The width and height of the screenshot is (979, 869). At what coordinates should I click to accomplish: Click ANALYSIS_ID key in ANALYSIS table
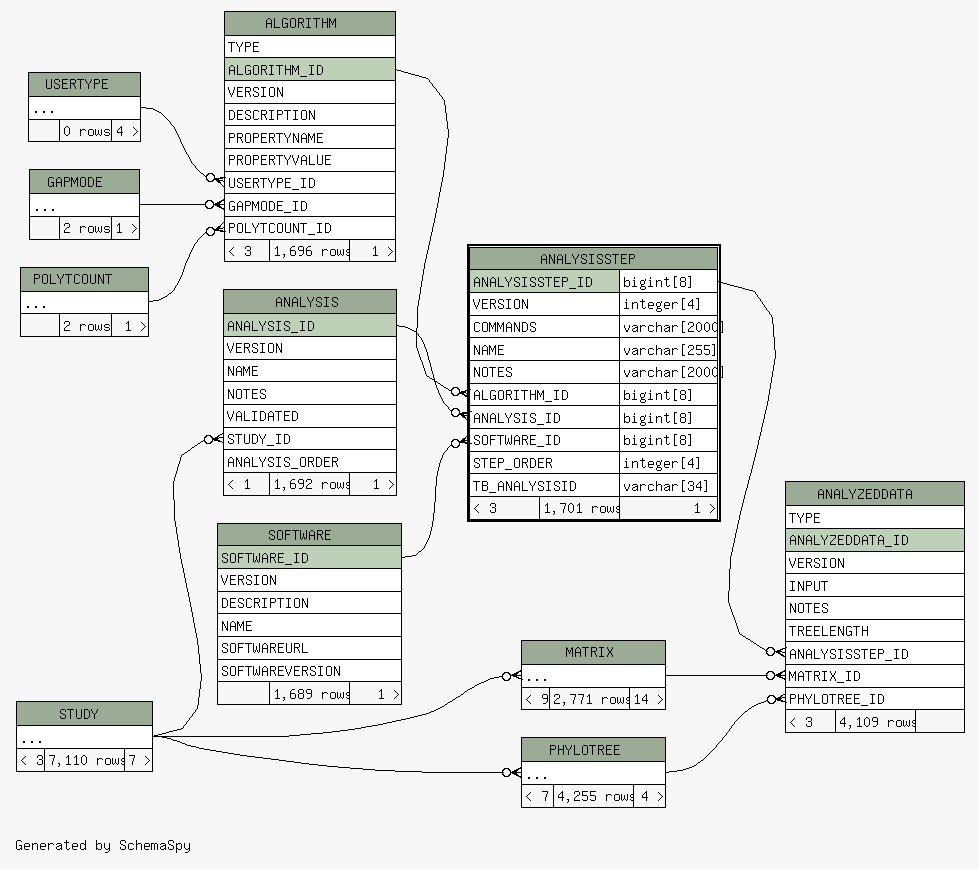[310, 325]
